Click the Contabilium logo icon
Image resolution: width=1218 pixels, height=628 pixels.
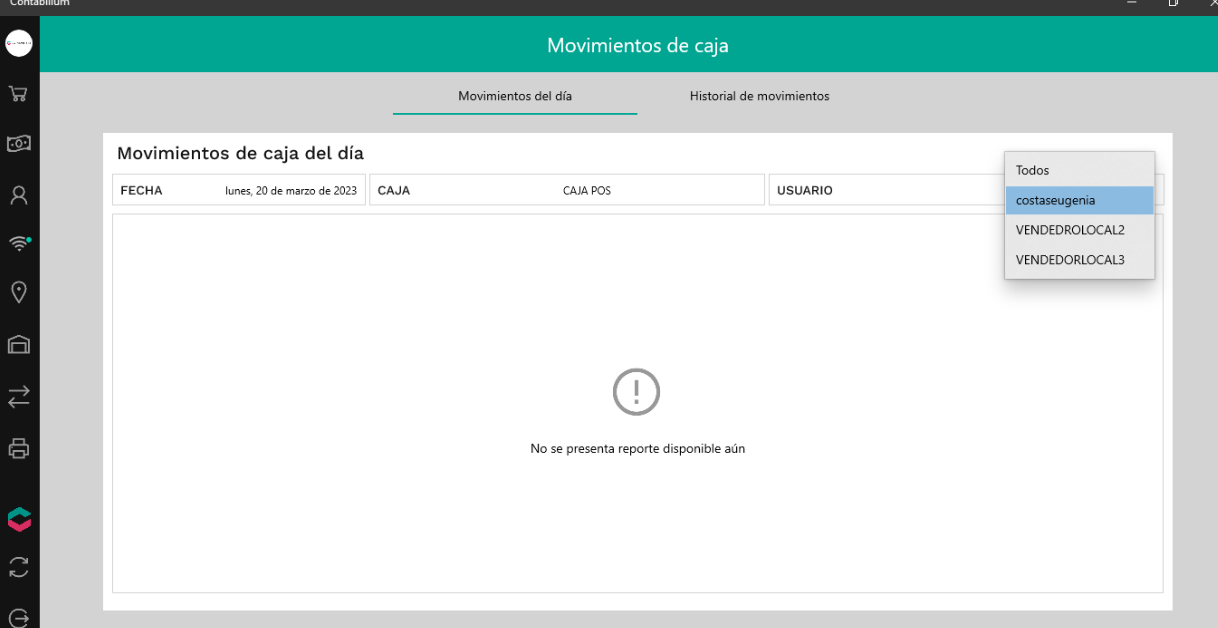[19, 519]
